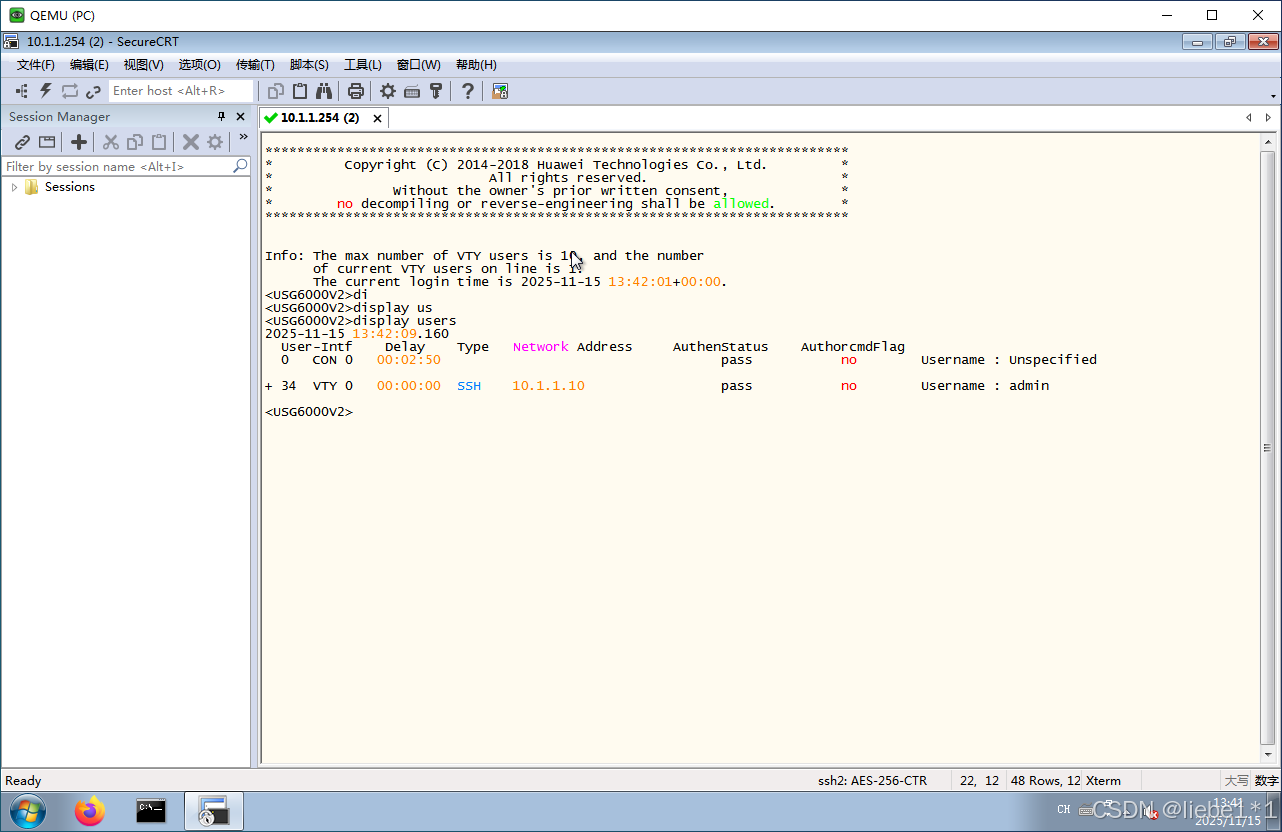Image resolution: width=1282 pixels, height=832 pixels.
Task: Click the Copy icon in main toolbar
Action: (276, 91)
